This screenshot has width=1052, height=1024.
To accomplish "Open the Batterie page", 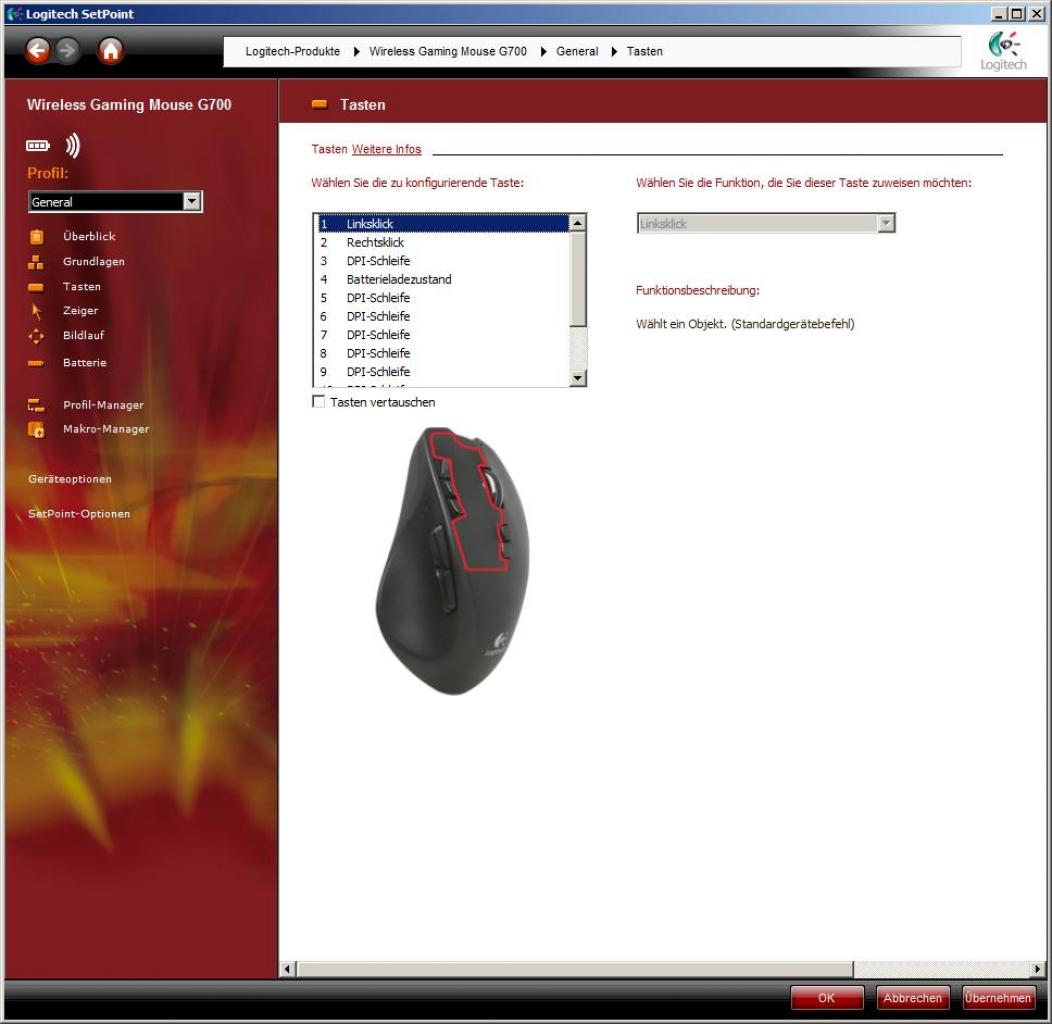I will pos(85,362).
